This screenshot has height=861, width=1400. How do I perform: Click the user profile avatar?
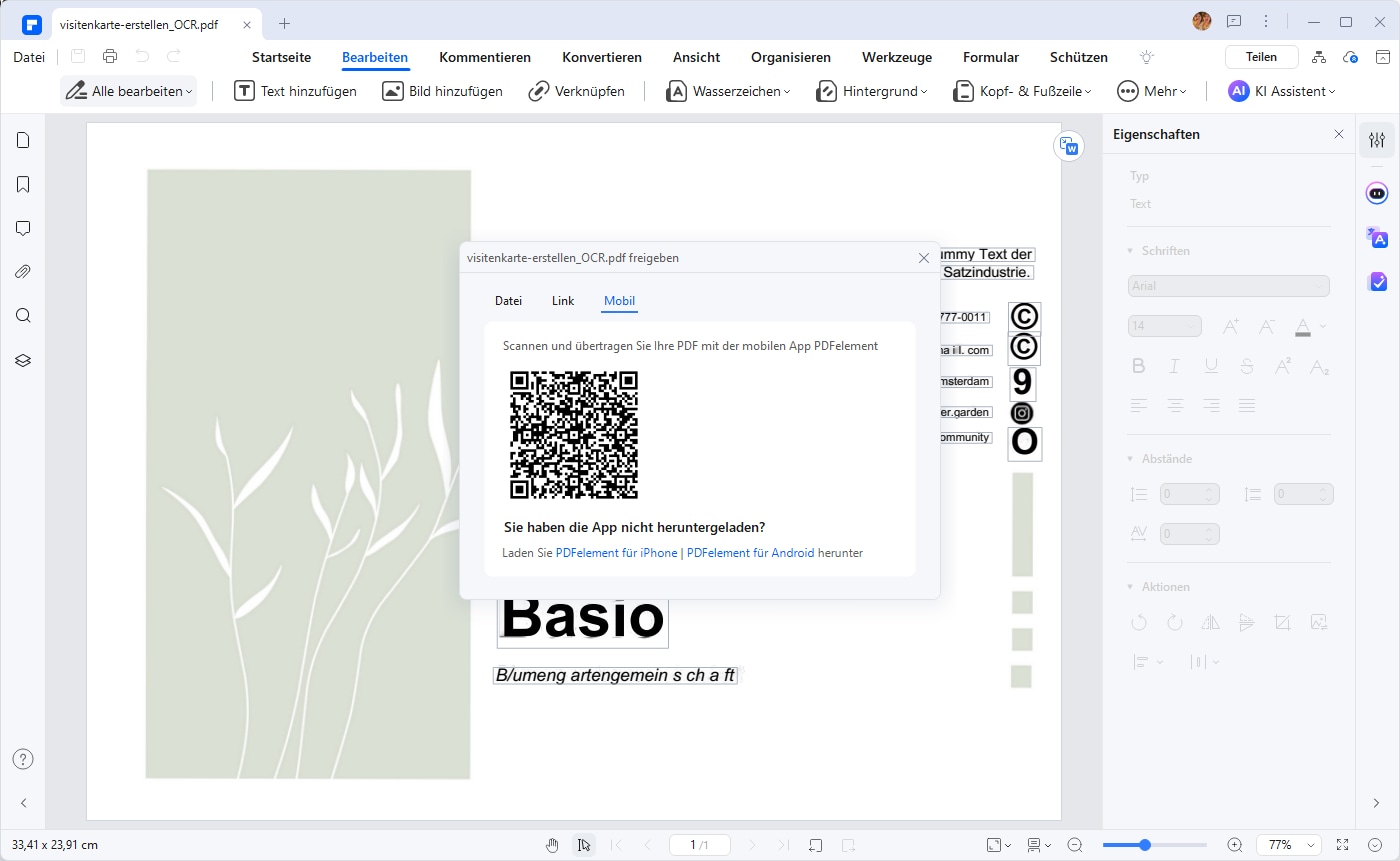[x=1202, y=21]
